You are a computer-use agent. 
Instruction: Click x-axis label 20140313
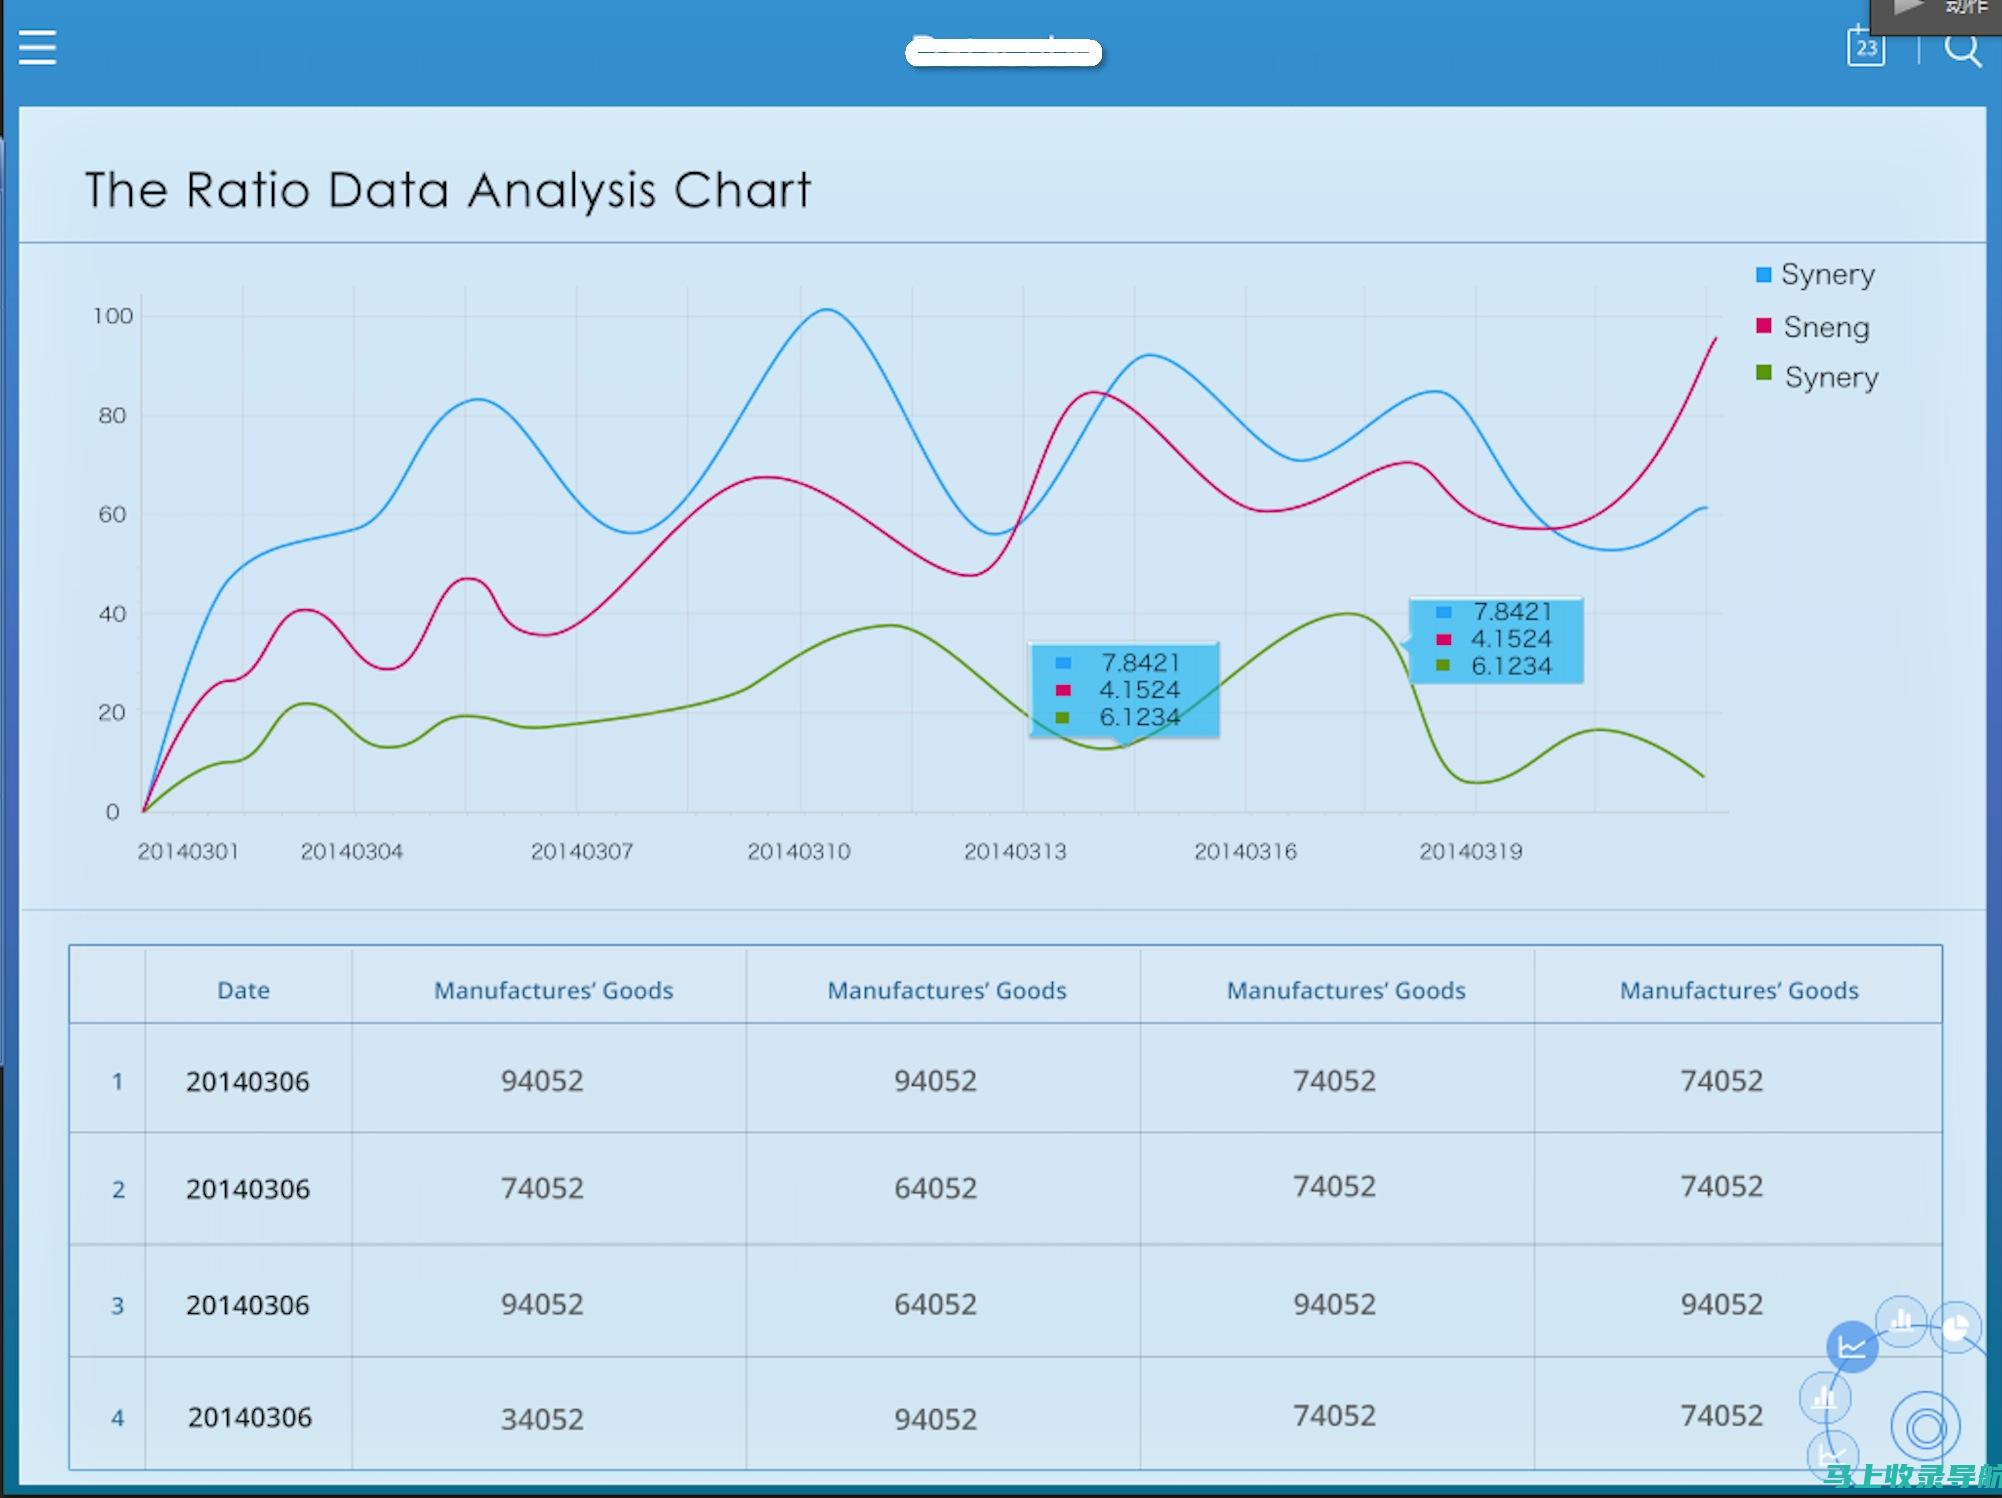tap(1015, 851)
